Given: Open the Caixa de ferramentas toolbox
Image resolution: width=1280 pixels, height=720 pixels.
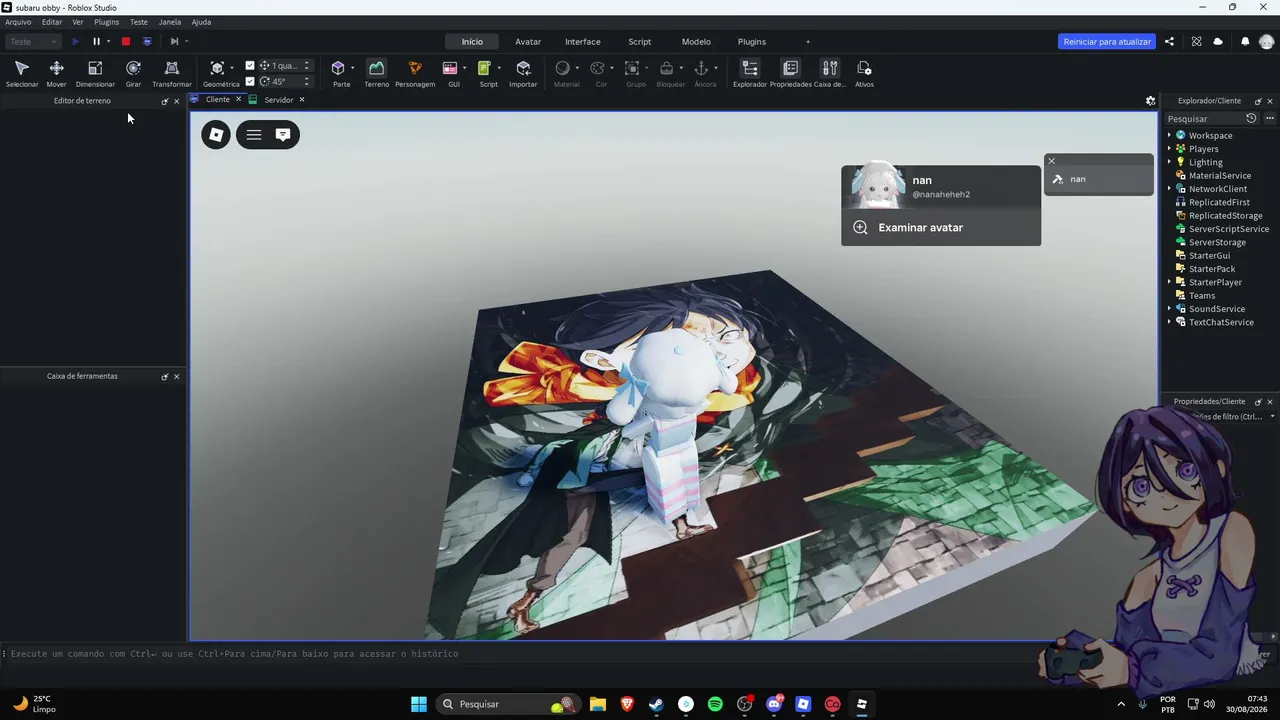Looking at the screenshot, I should click(830, 73).
